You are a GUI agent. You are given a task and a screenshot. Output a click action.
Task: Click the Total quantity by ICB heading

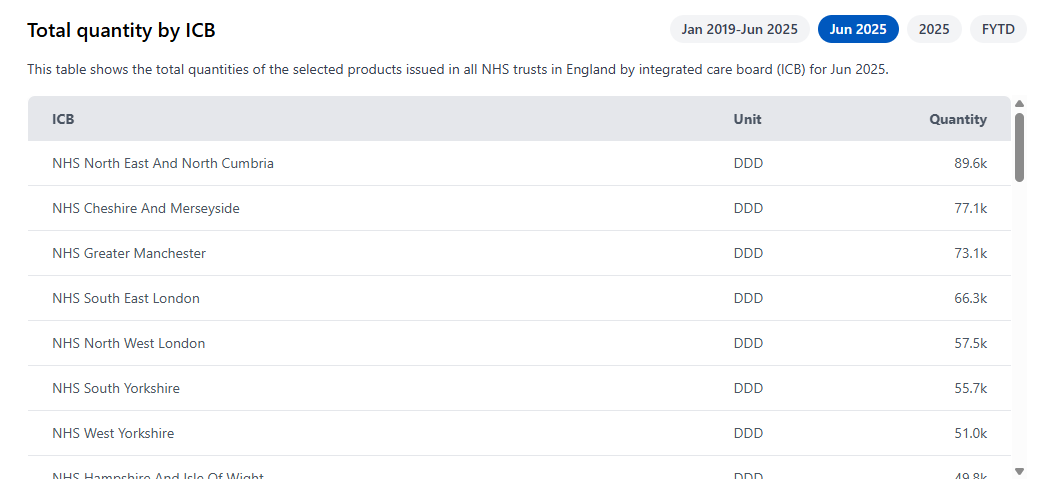pyautogui.click(x=121, y=30)
